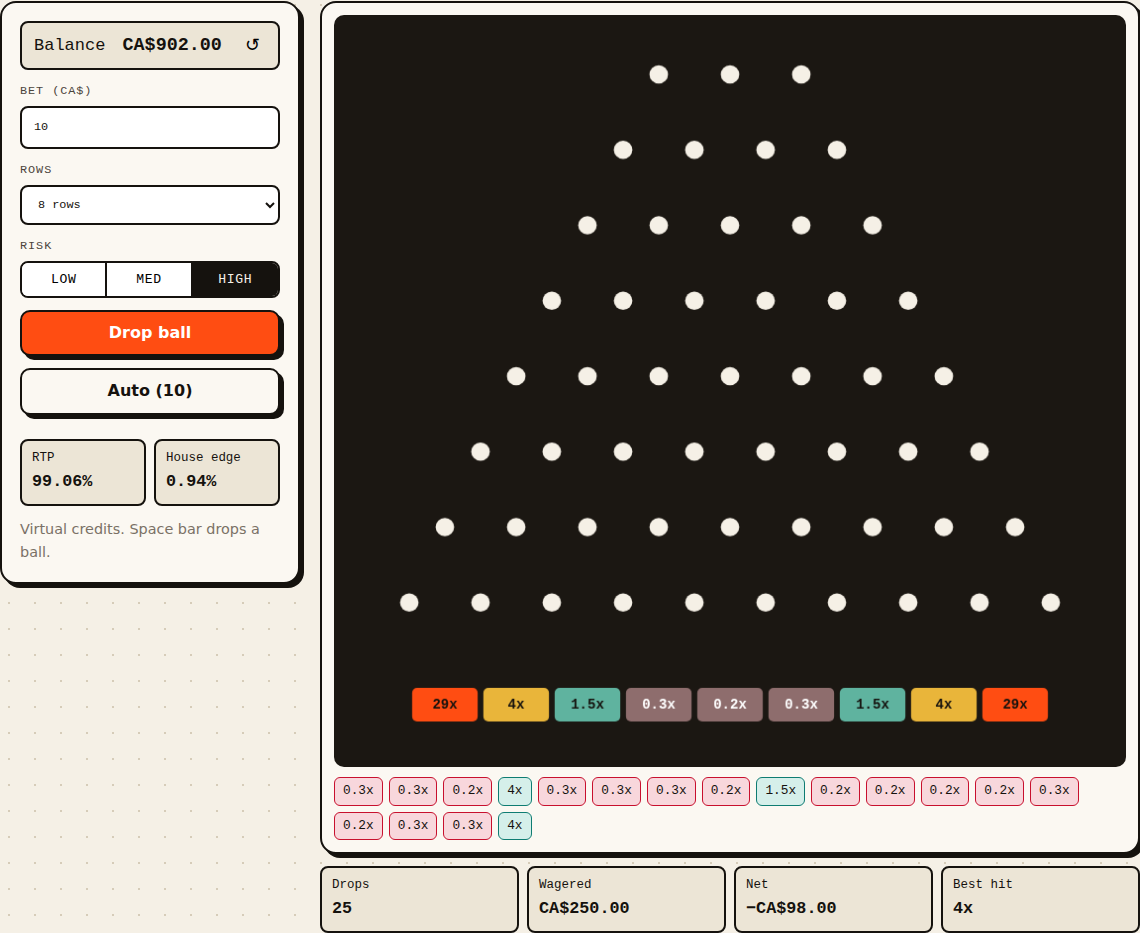Screen dimensions: 1140x933
Task: Click the Wagered CA$250.00 stat card
Action: pyautogui.click(x=626, y=899)
